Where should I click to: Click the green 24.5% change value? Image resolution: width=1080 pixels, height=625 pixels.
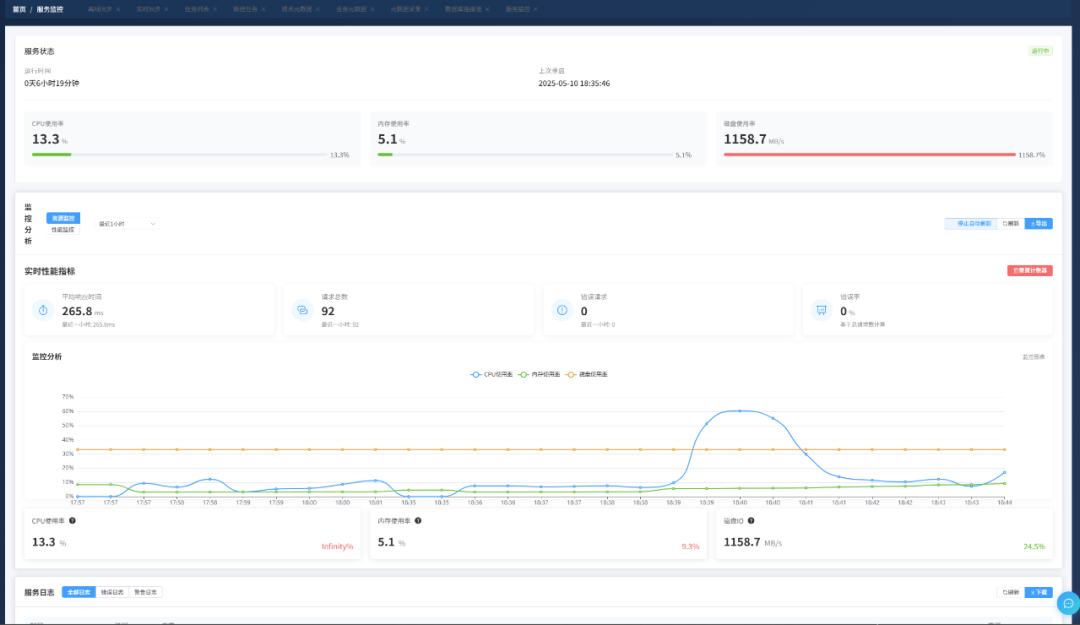(1034, 546)
